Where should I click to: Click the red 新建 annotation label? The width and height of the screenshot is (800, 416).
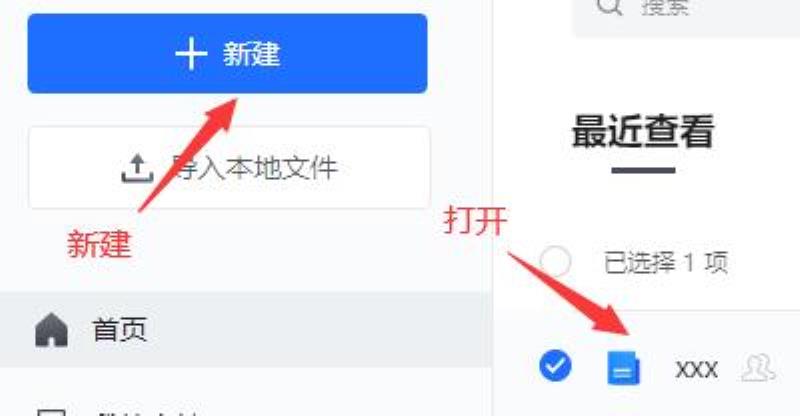[99, 244]
